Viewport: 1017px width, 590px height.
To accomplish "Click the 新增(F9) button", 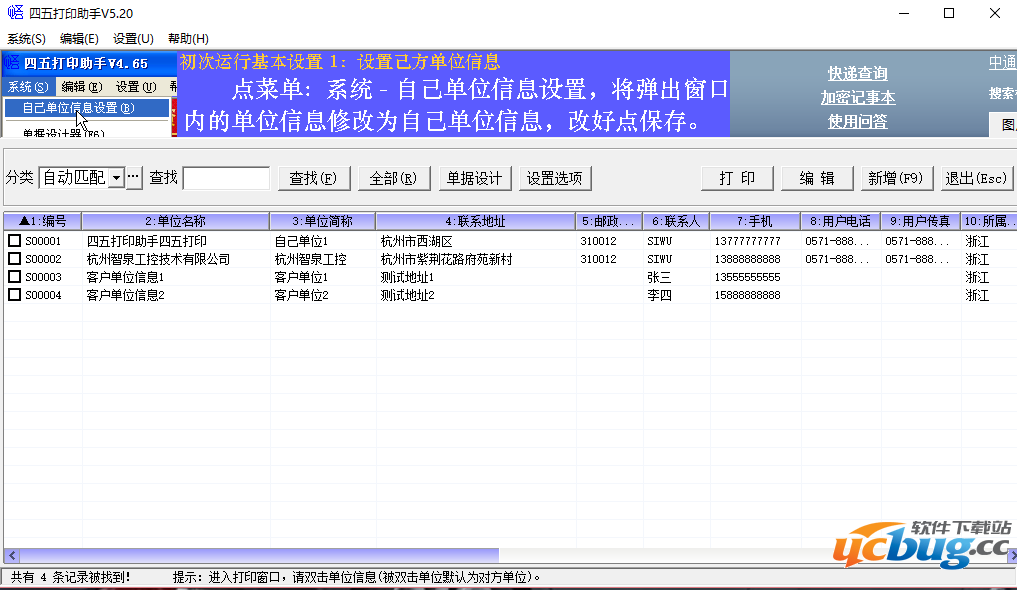I will (896, 178).
